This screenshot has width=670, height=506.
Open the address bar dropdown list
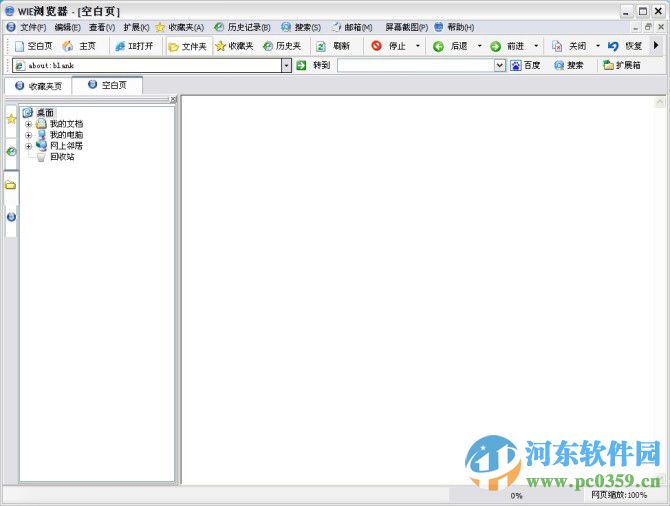point(286,65)
